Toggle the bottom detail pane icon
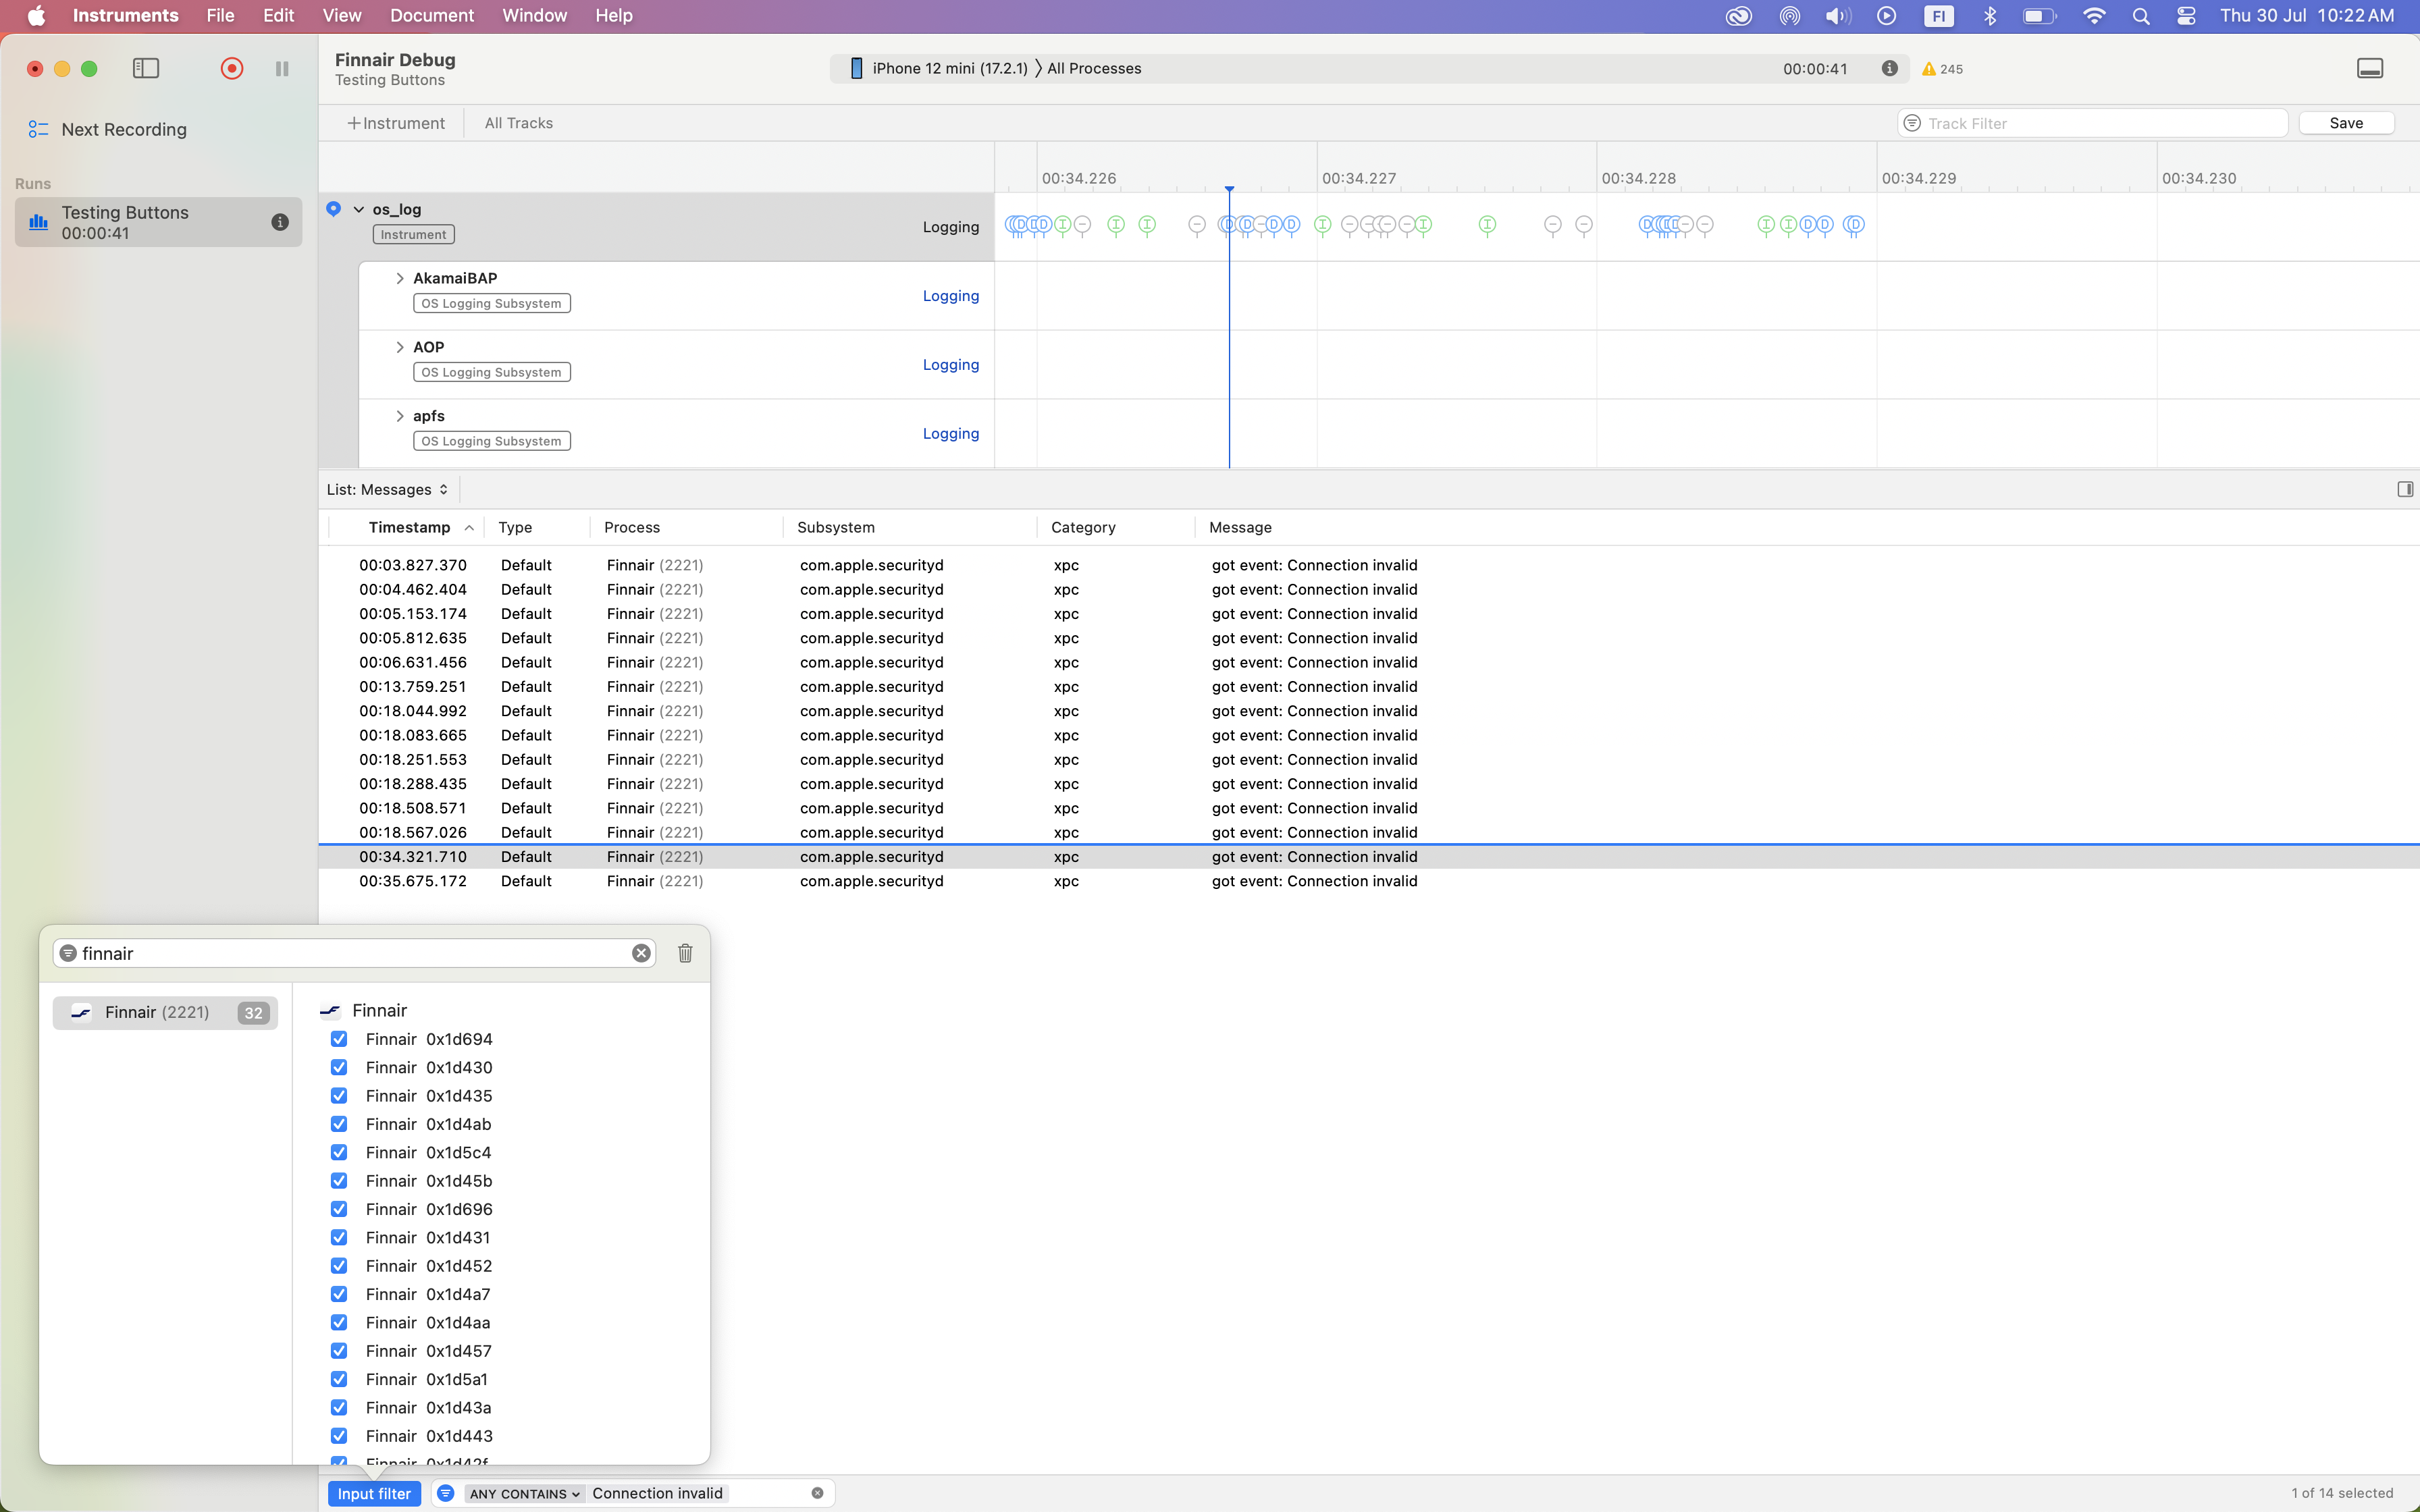Screen dimensions: 2420x1512 [2370, 68]
